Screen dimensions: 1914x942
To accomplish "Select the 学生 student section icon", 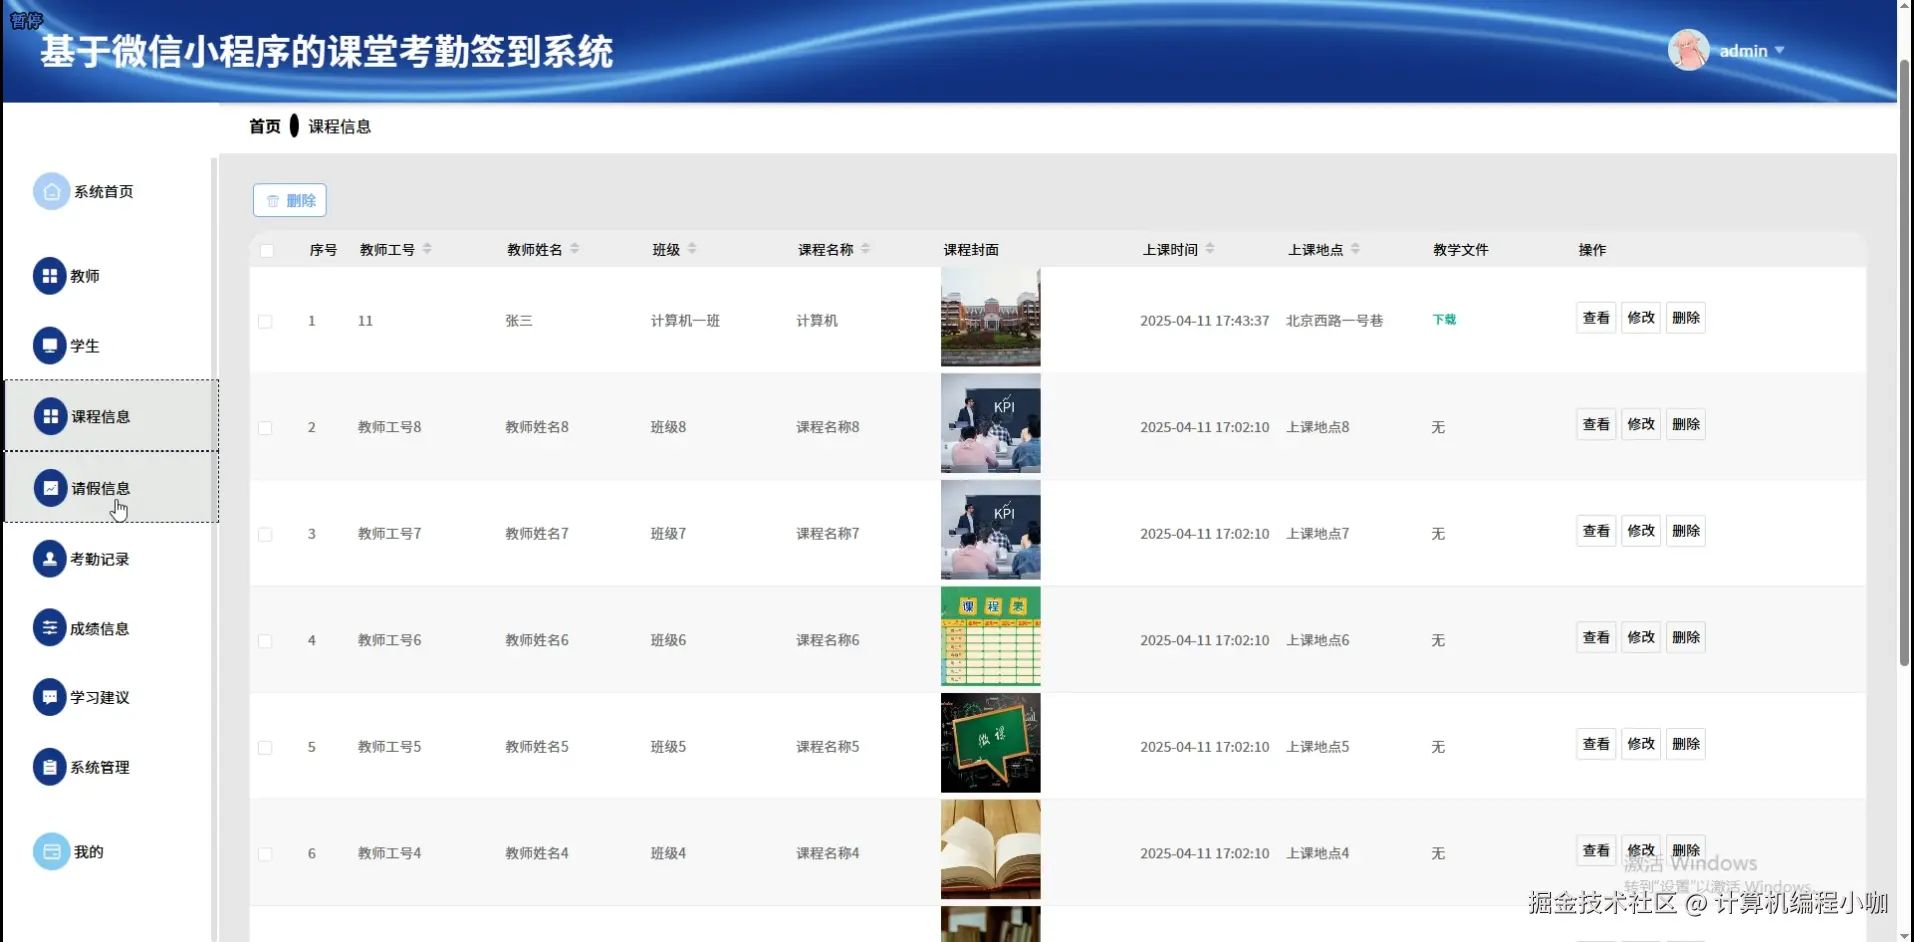I will pyautogui.click(x=50, y=345).
